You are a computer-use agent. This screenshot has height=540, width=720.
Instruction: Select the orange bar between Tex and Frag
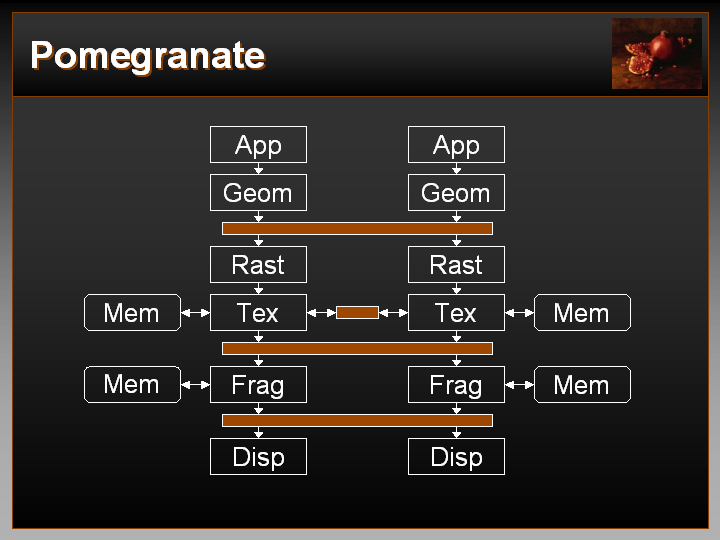coord(357,349)
